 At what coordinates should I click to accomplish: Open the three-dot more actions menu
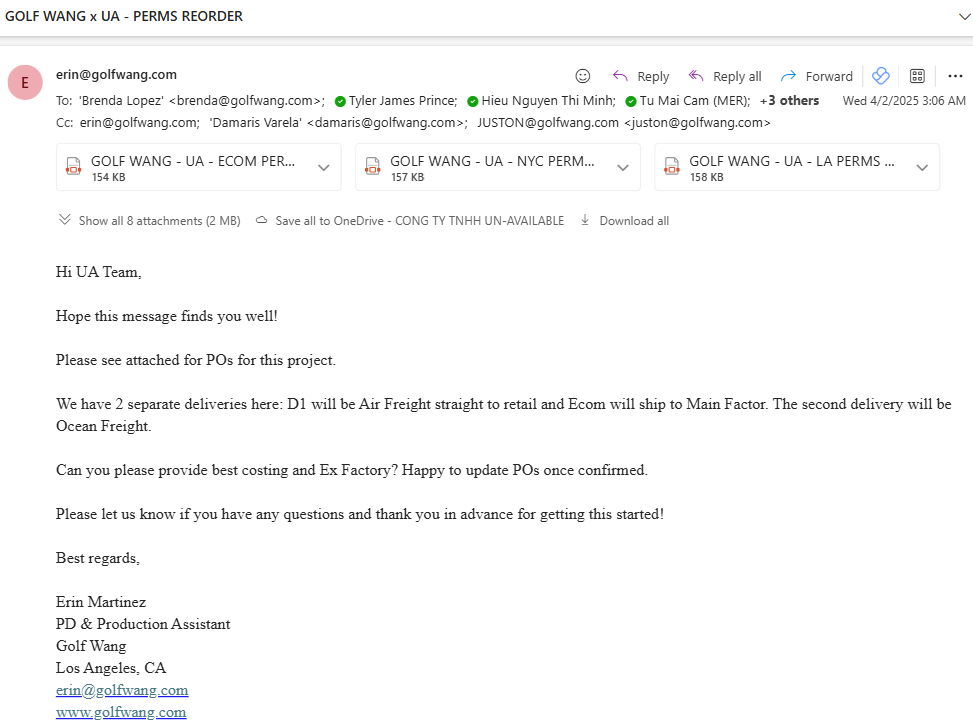[955, 76]
